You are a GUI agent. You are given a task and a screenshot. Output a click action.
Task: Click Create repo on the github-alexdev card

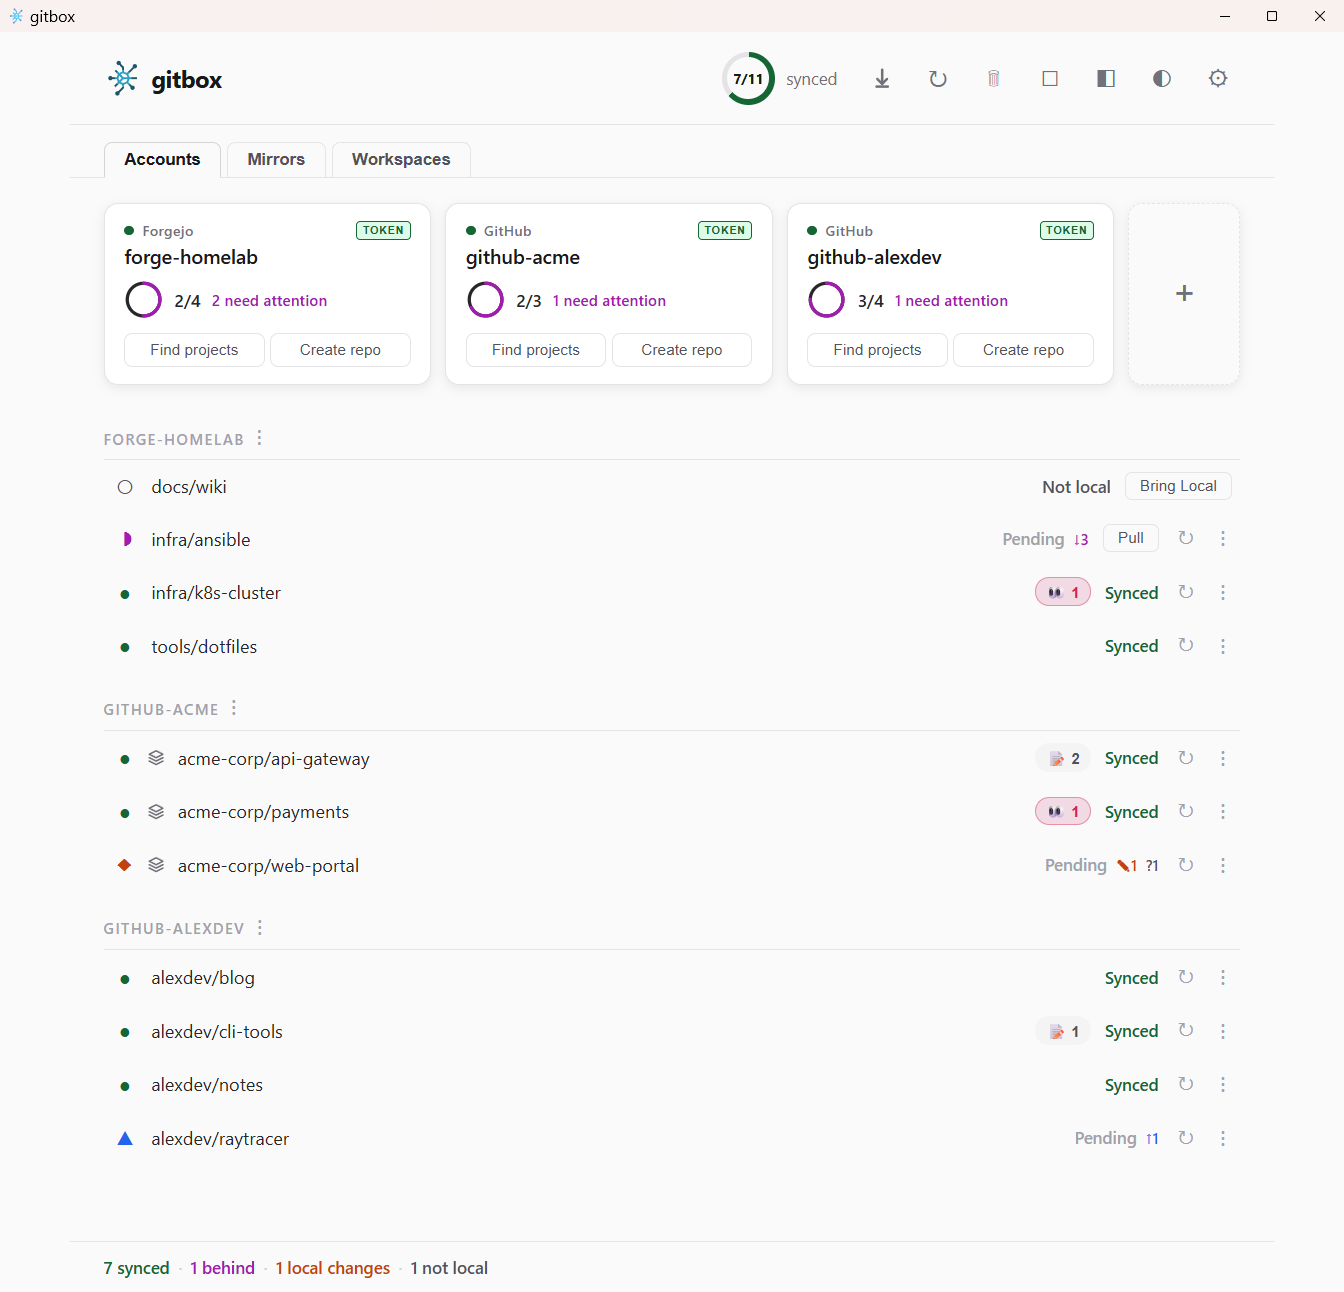(x=1023, y=350)
